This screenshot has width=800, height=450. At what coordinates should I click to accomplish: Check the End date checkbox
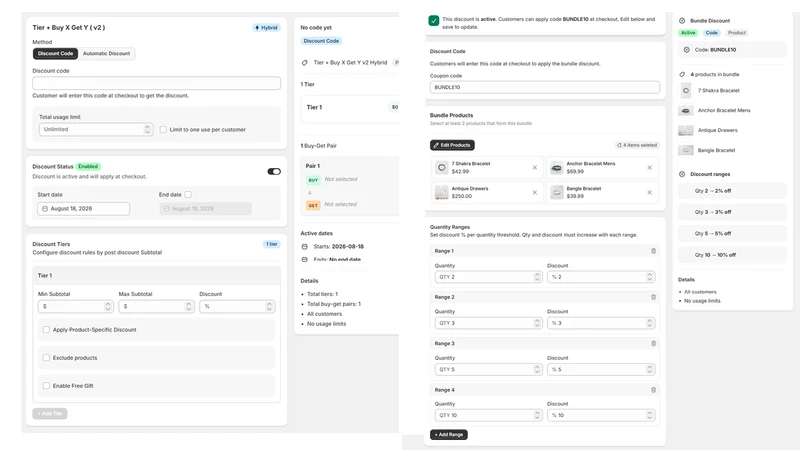coord(188,194)
